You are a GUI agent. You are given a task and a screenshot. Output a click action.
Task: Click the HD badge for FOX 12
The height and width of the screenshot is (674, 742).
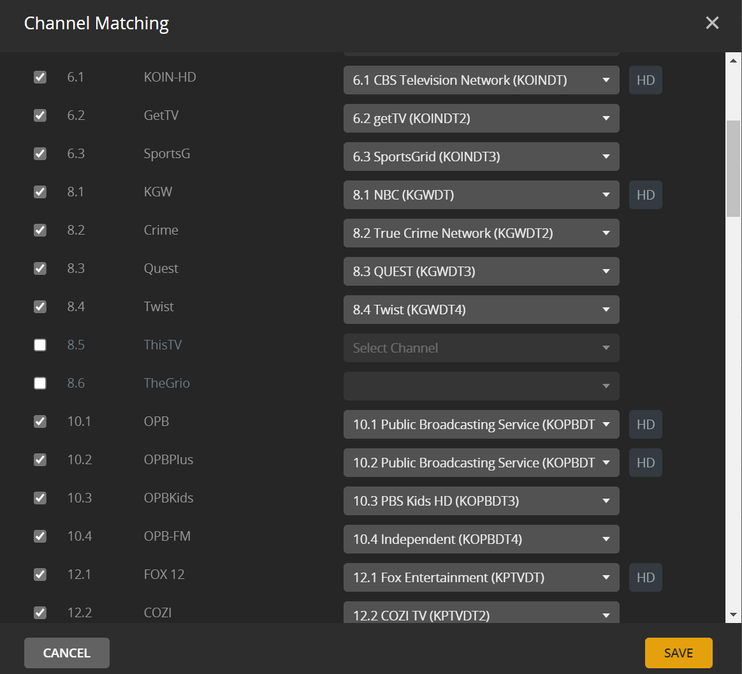pos(645,578)
